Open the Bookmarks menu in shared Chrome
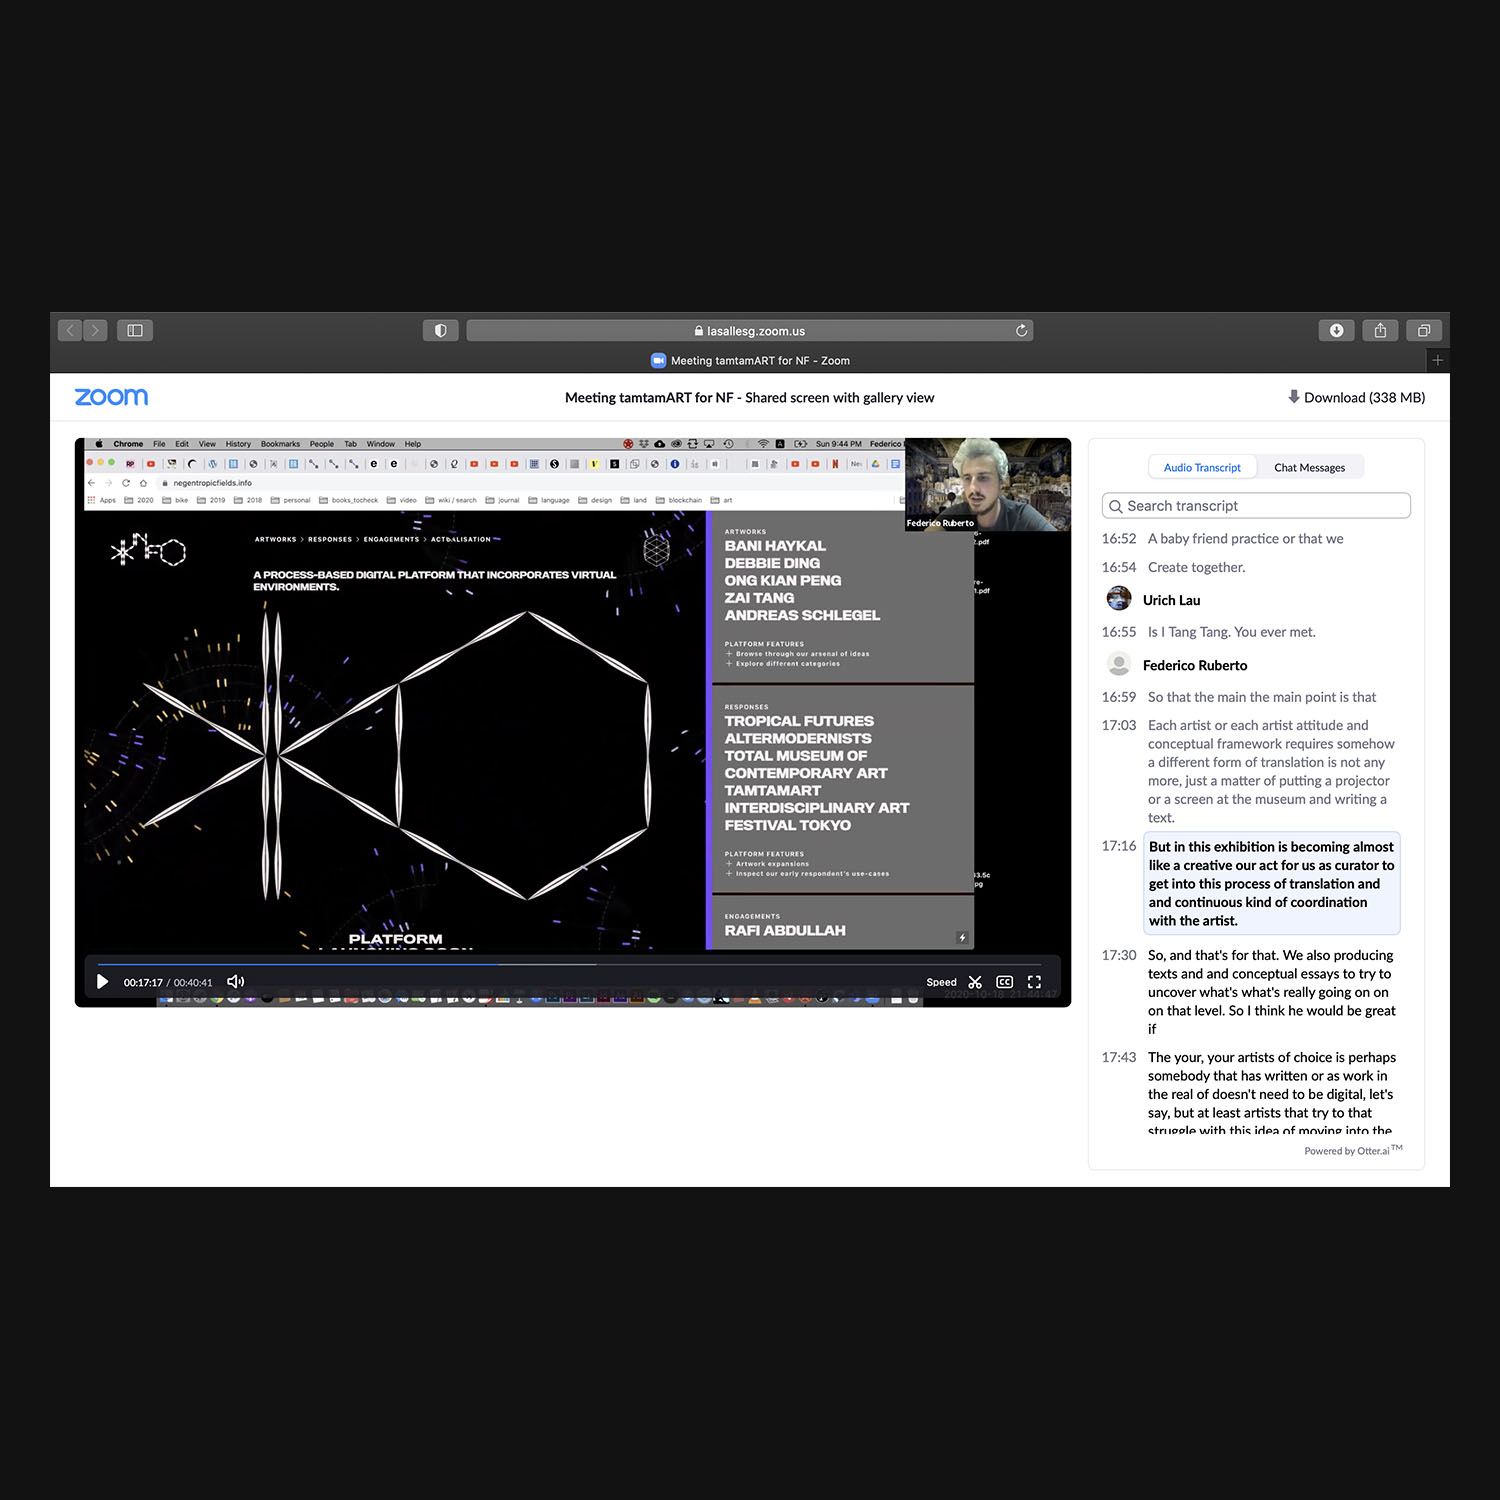 (280, 444)
